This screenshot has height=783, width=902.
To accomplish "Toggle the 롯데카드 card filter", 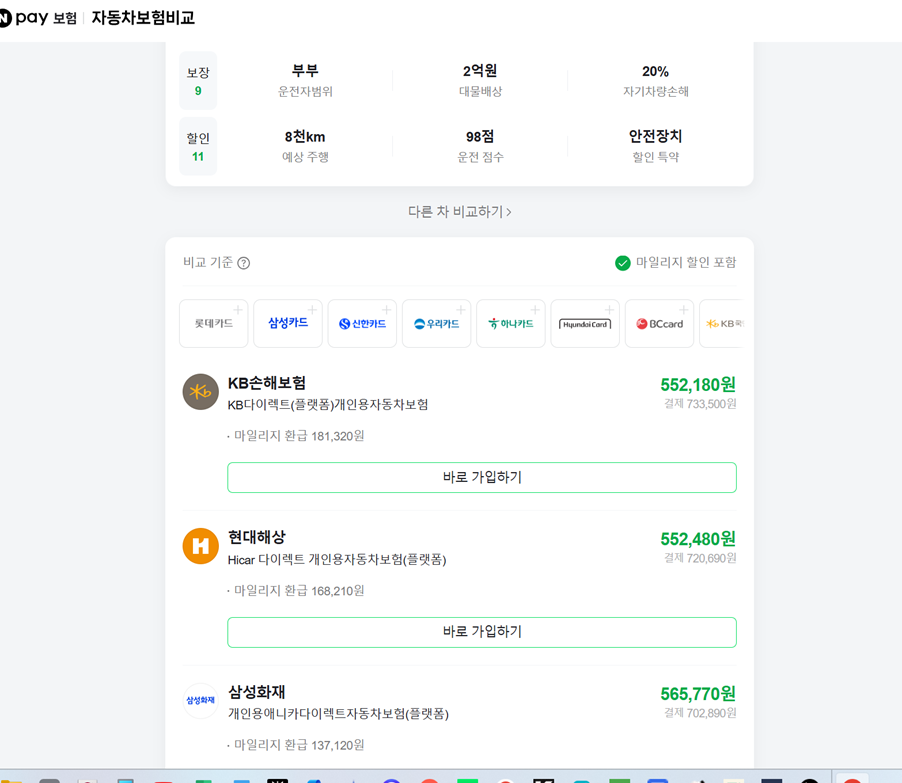I will (x=213, y=323).
